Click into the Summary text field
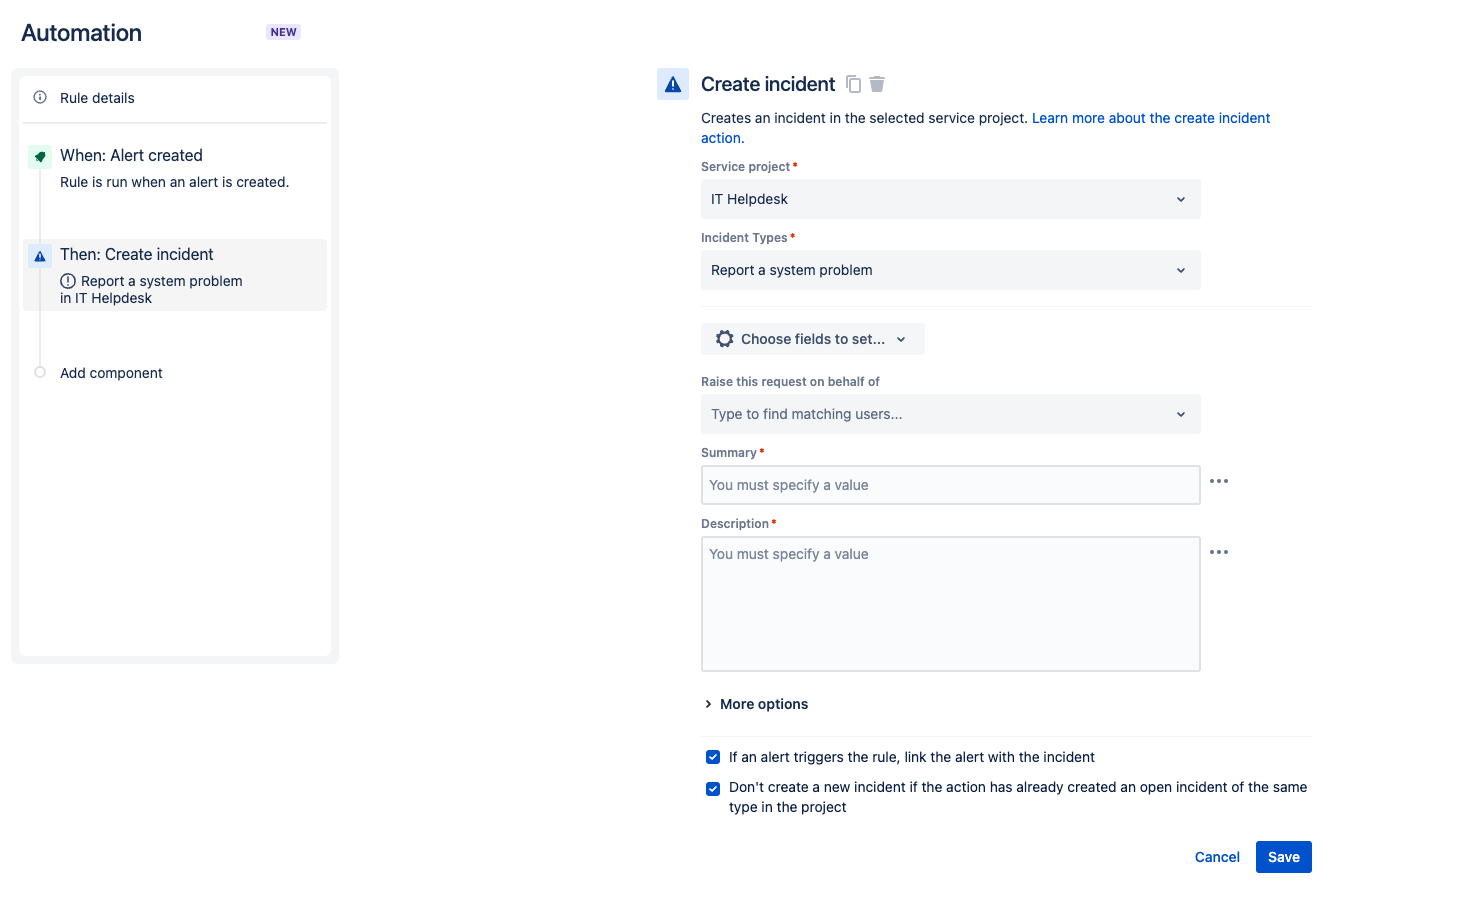1459x909 pixels. (950, 485)
